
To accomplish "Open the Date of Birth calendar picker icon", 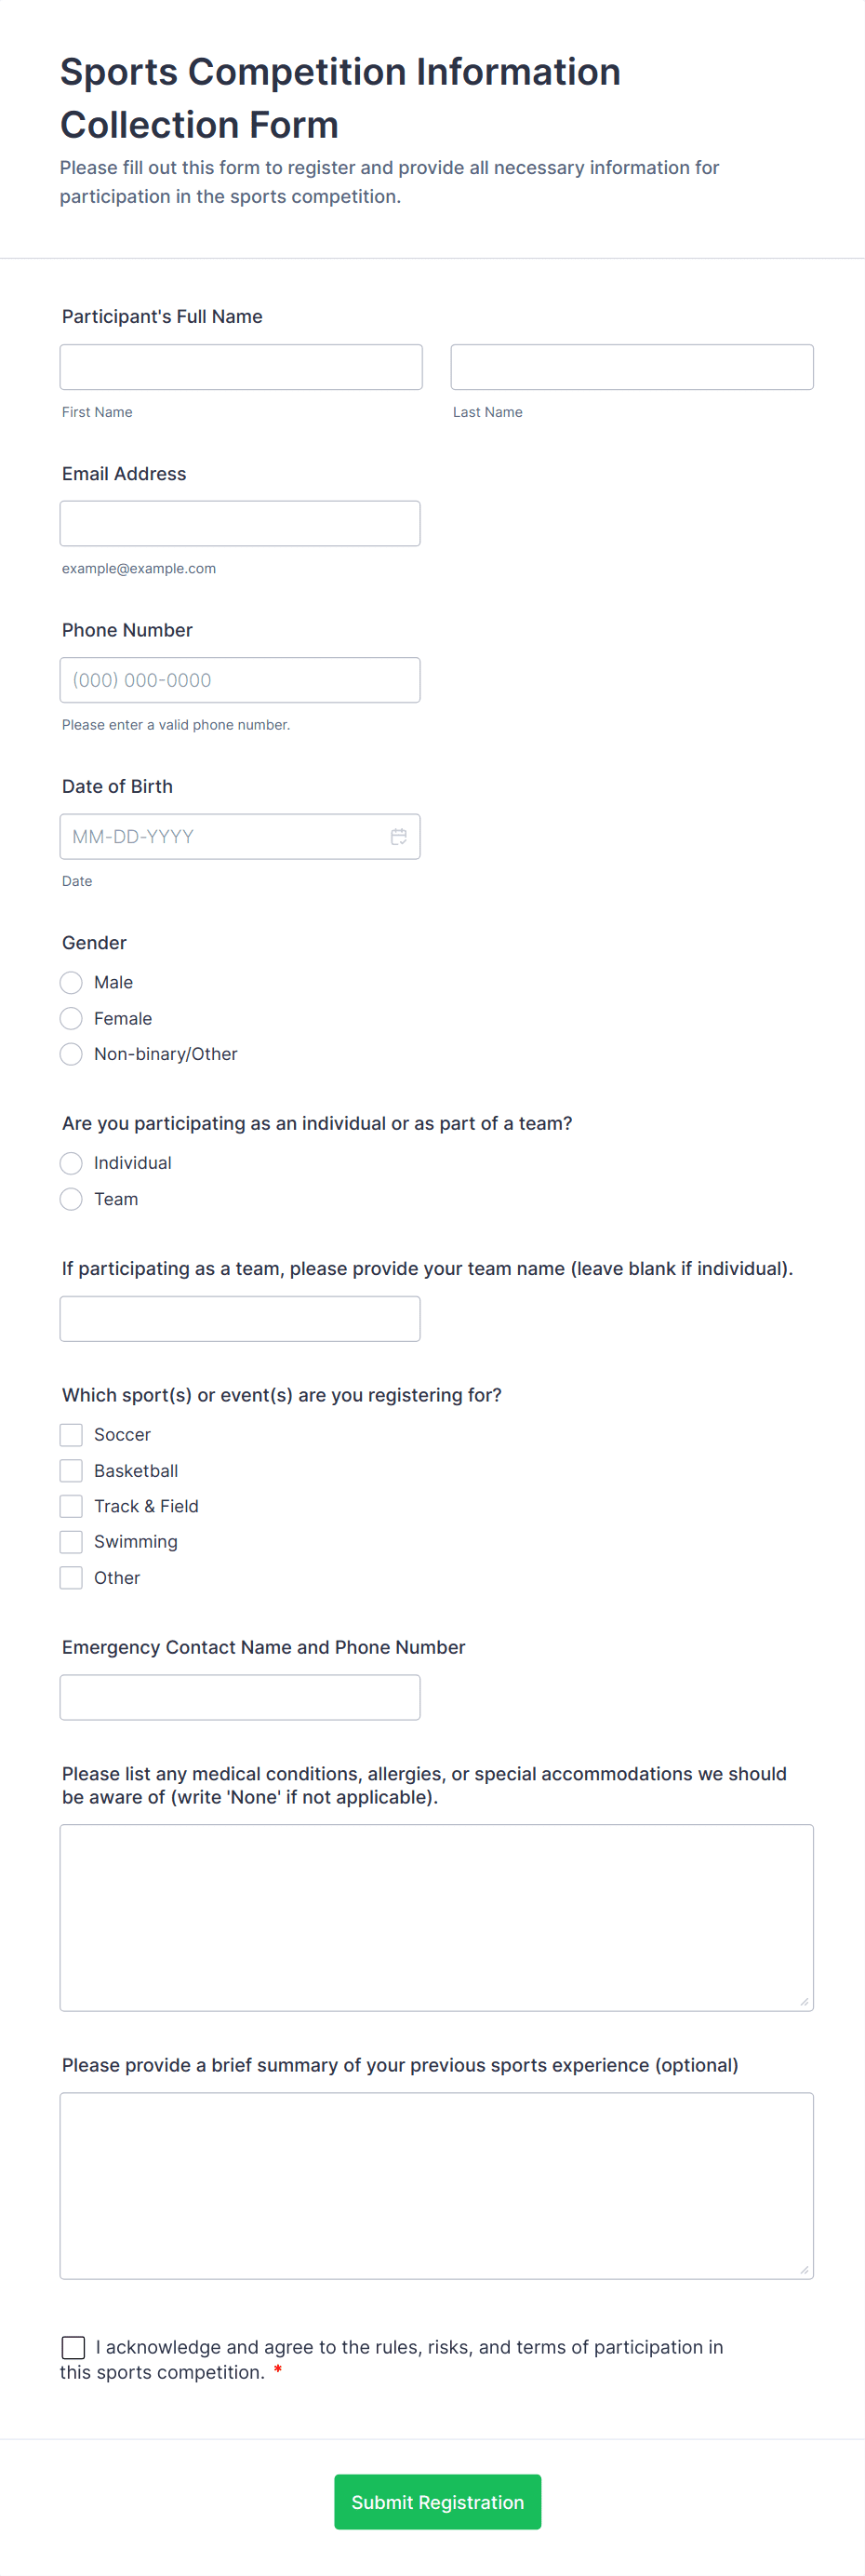I will [398, 837].
